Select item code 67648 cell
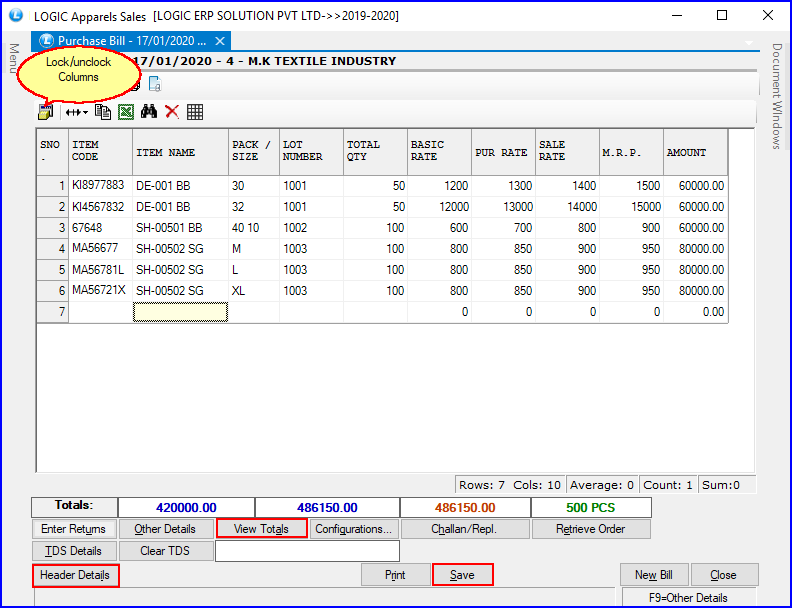 click(101, 228)
